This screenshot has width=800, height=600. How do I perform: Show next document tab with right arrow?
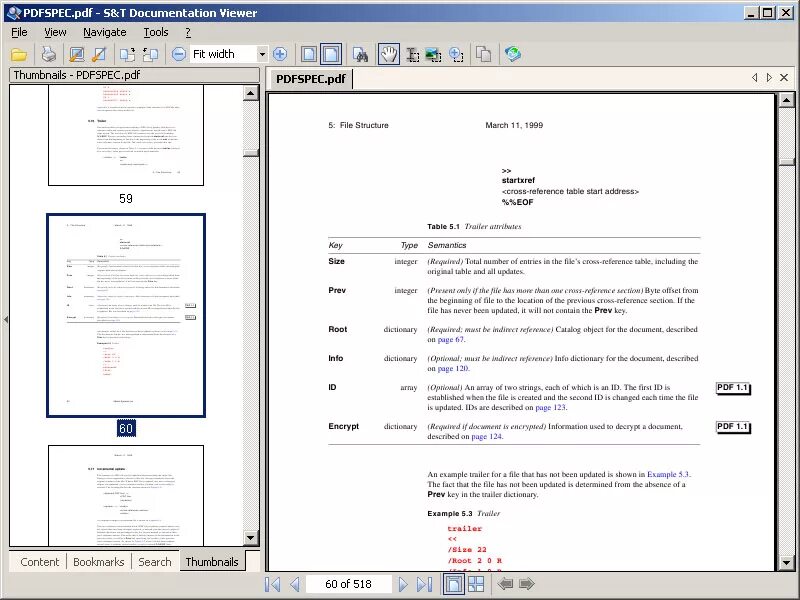(769, 78)
